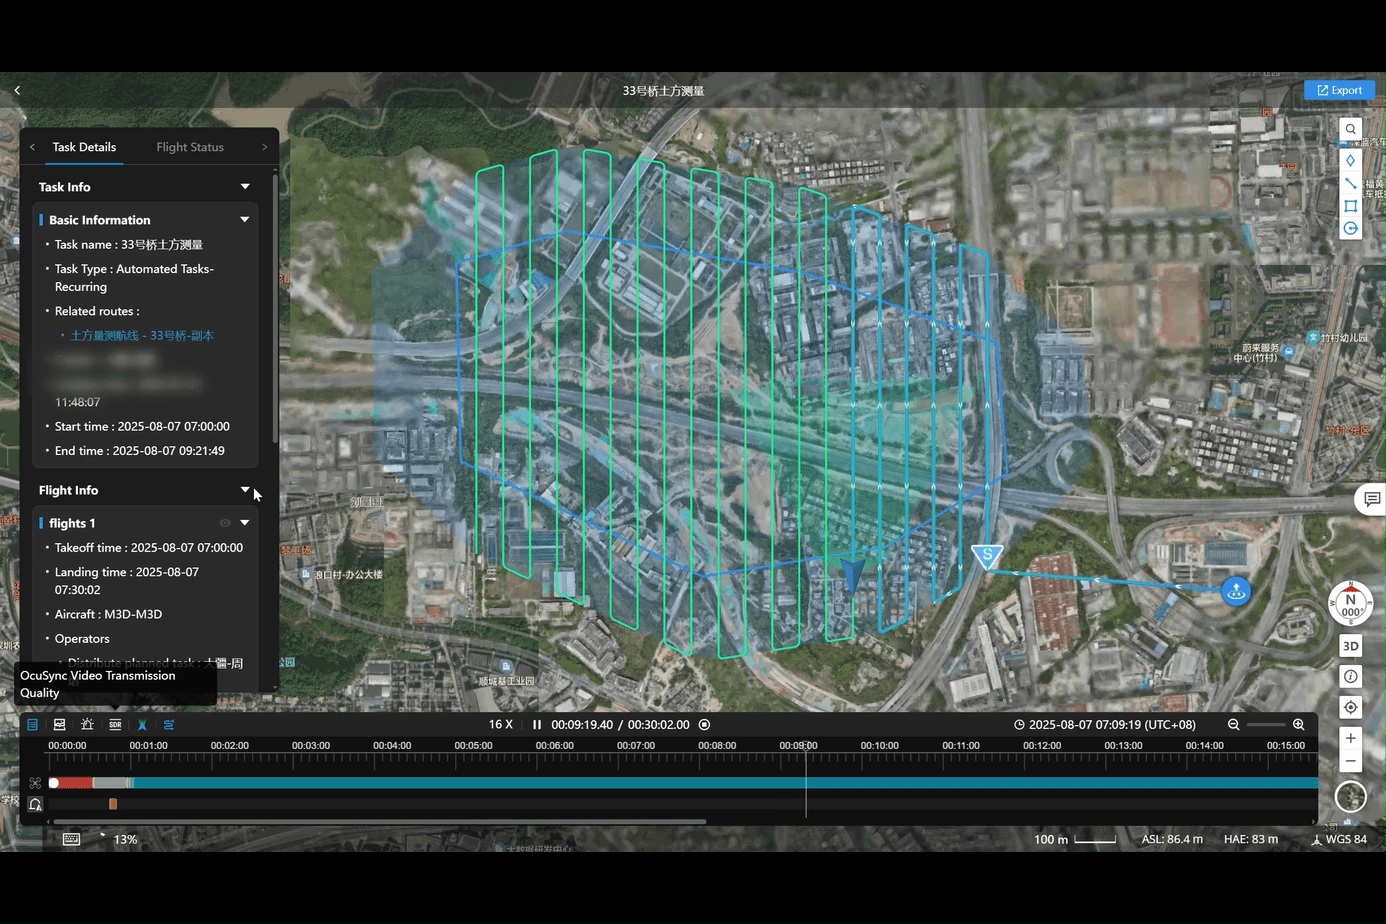This screenshot has height=924, width=1386.
Task: Open the related route 土方量测航线 link
Action: (142, 336)
